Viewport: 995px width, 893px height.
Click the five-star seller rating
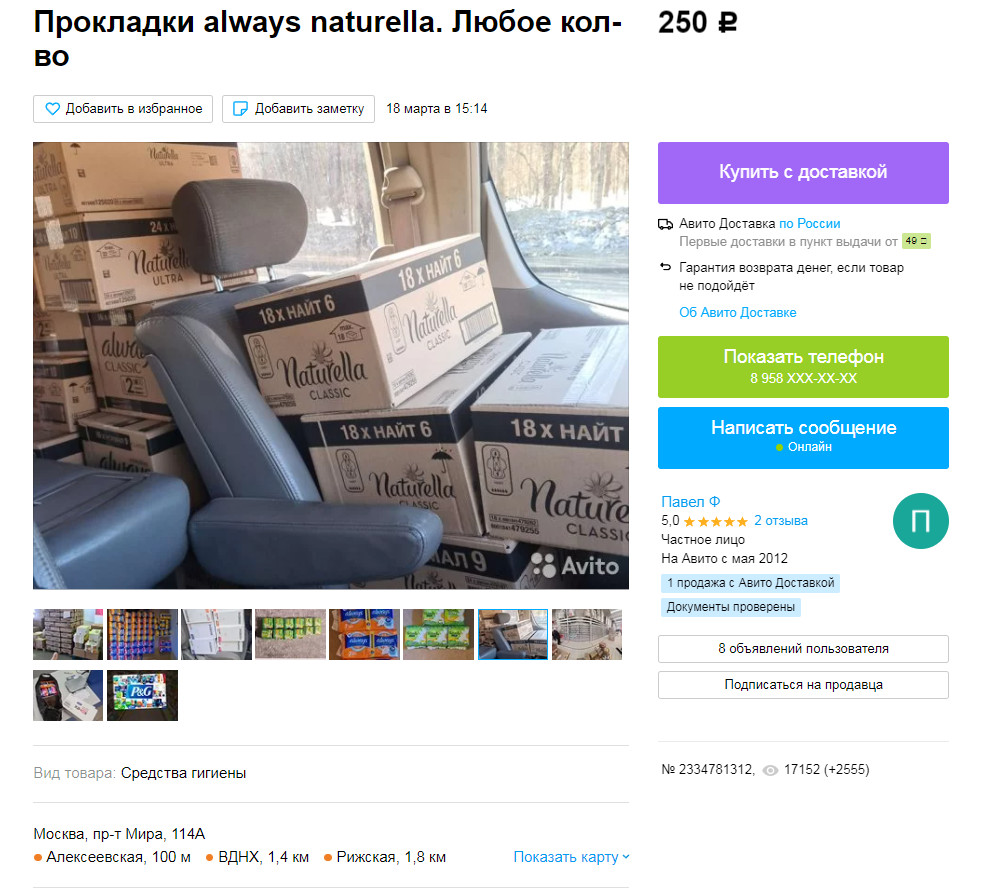715,522
